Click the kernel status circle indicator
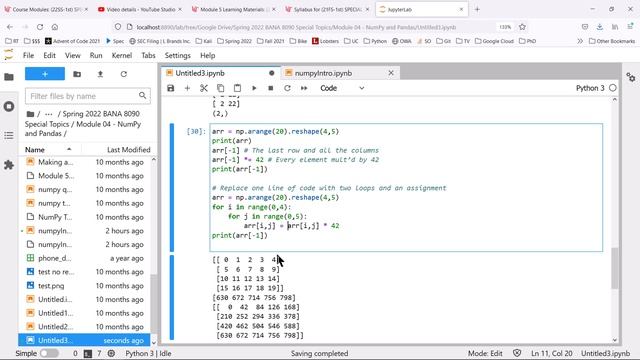 613,88
